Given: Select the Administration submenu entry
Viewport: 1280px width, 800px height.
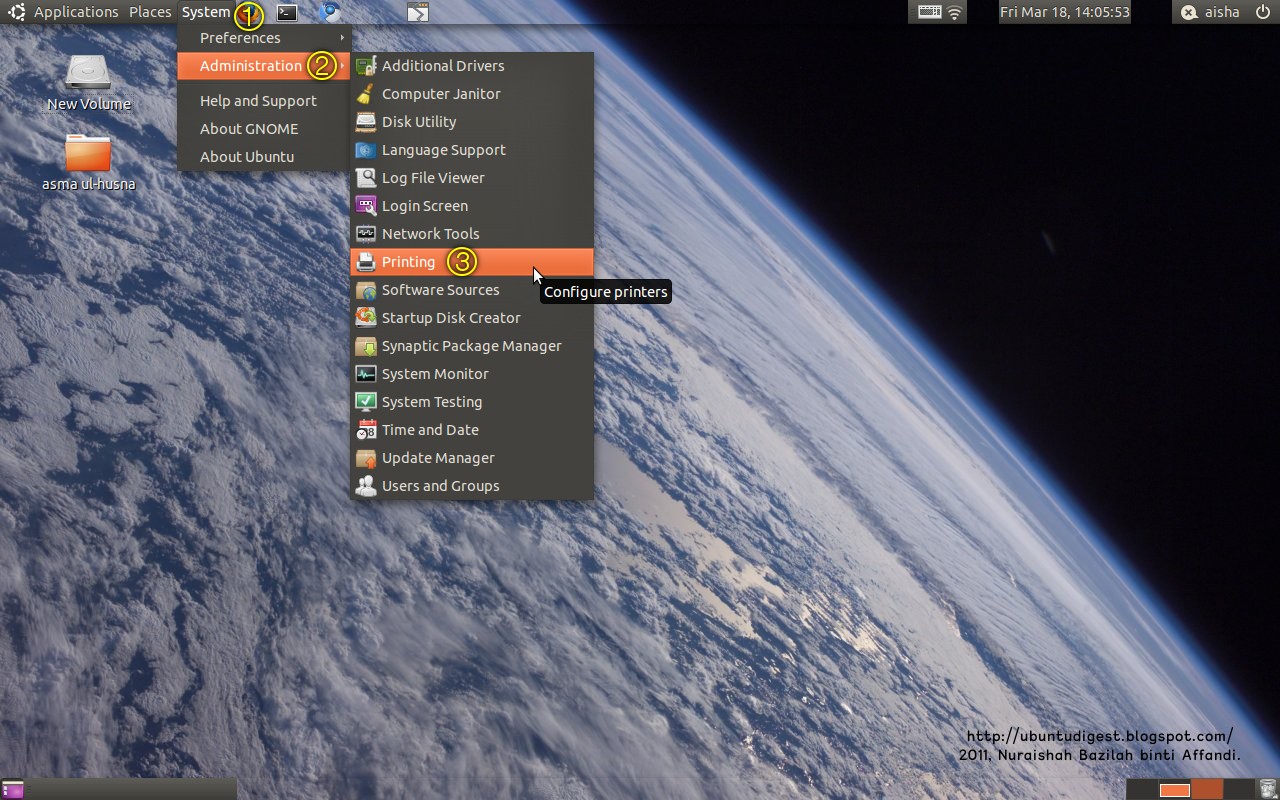Looking at the screenshot, I should [x=264, y=66].
